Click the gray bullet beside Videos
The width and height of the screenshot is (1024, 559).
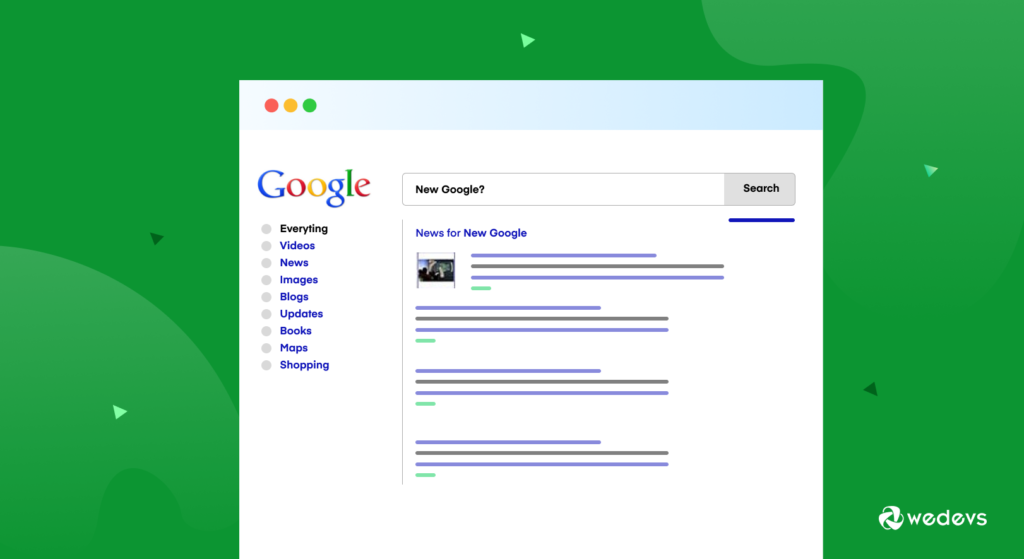coord(266,246)
